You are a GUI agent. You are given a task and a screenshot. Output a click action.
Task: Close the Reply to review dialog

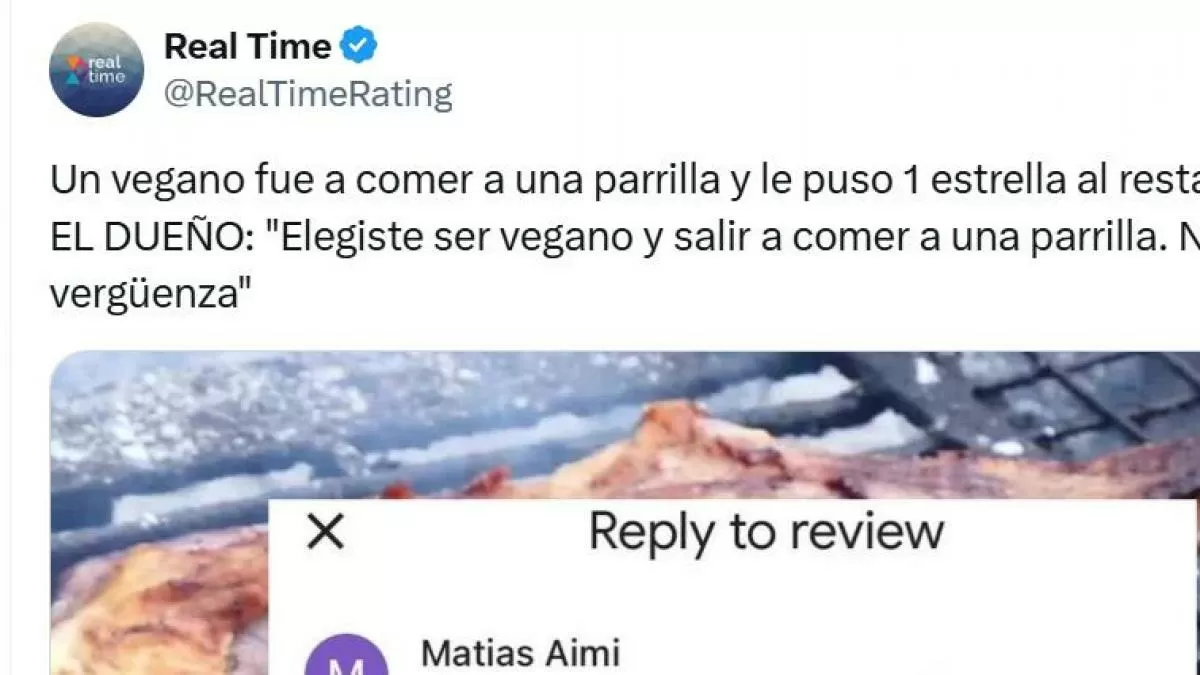click(325, 532)
